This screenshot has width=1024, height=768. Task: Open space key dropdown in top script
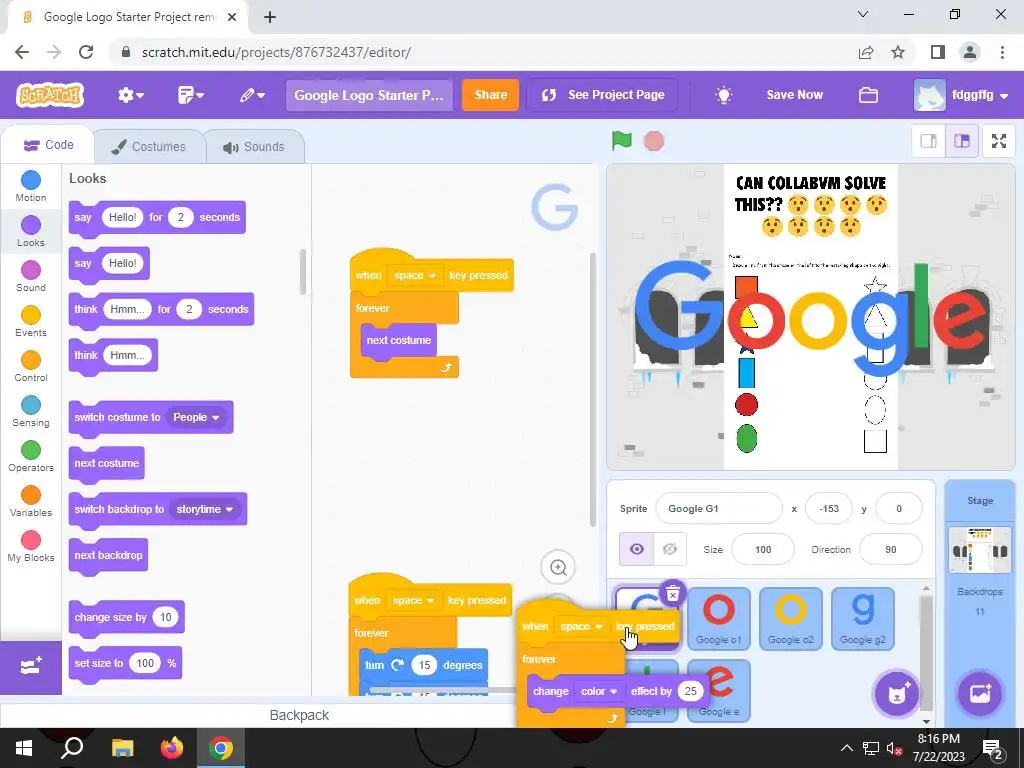pyautogui.click(x=415, y=276)
